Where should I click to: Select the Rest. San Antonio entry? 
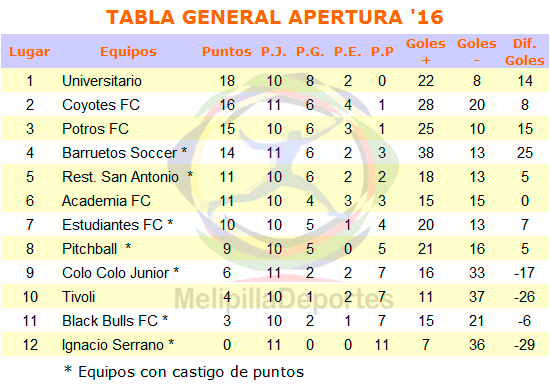point(128,177)
